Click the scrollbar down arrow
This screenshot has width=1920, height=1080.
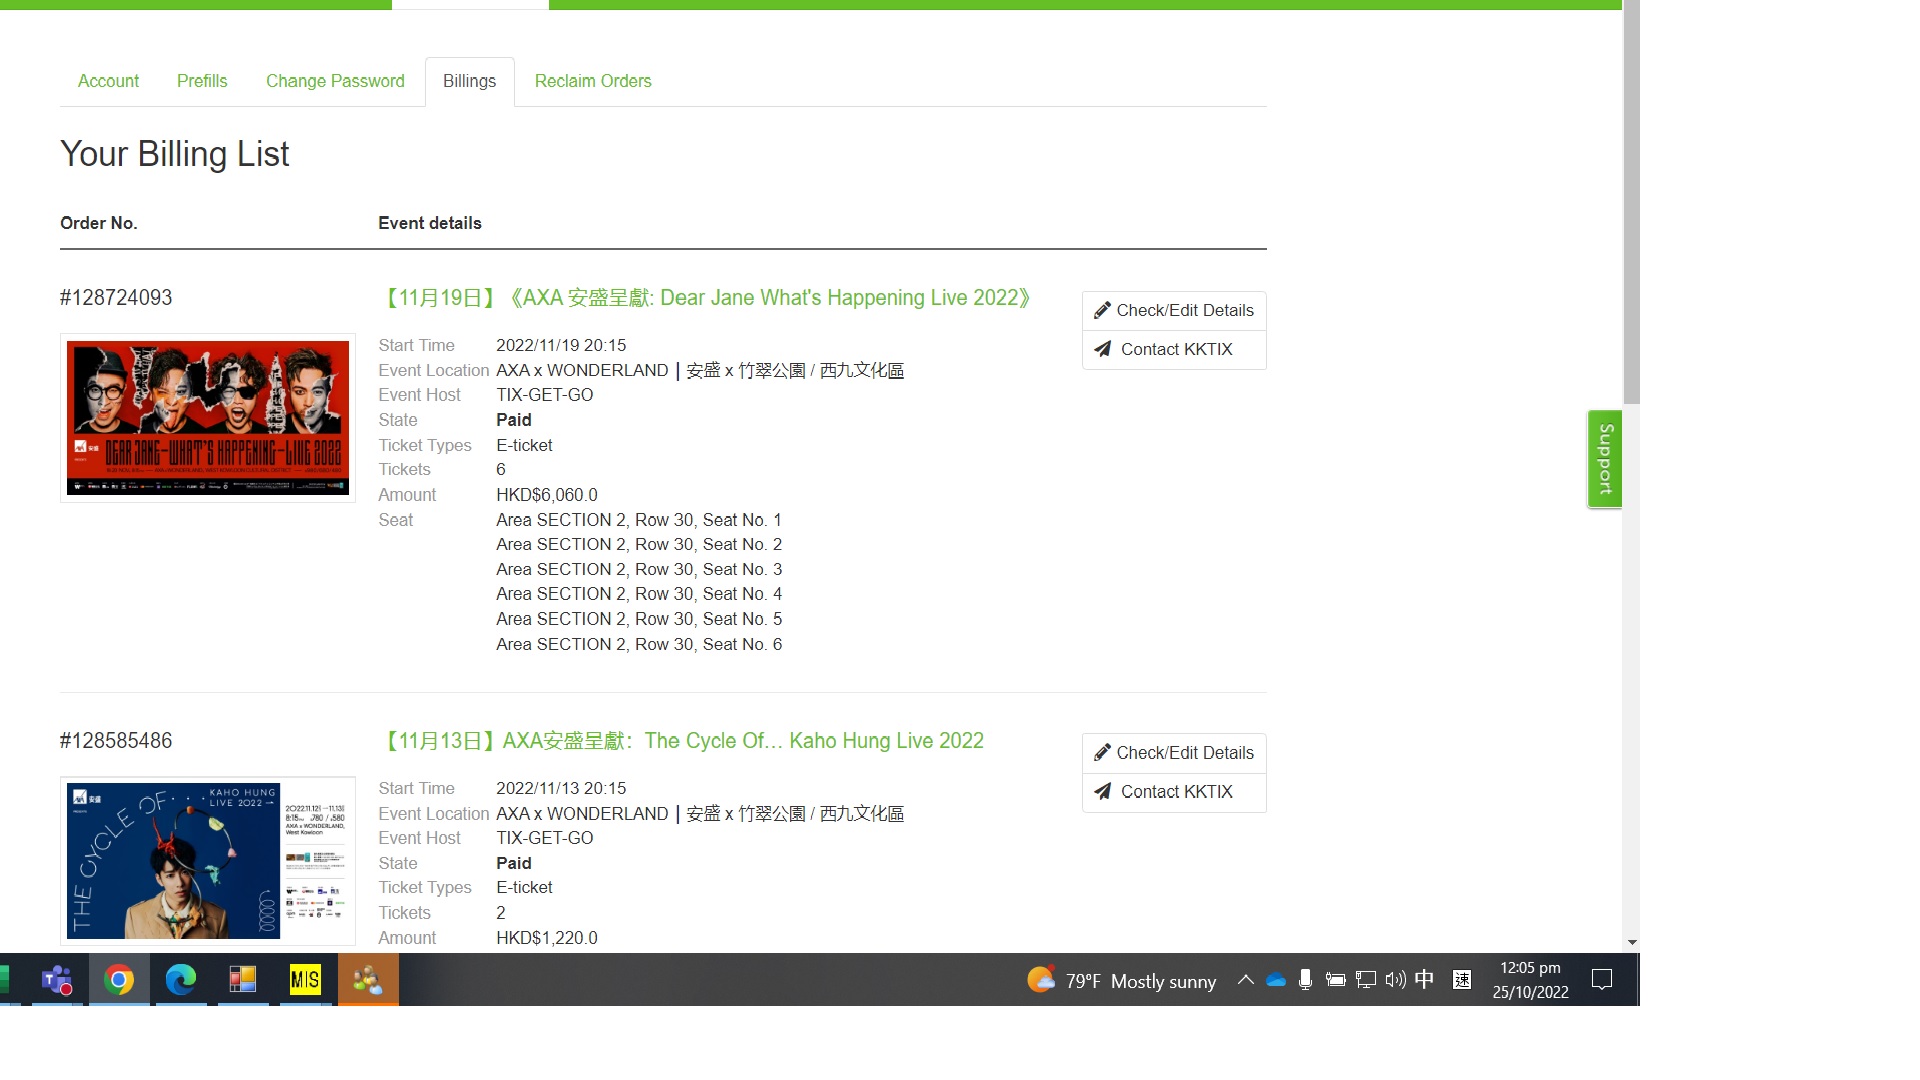point(1632,942)
